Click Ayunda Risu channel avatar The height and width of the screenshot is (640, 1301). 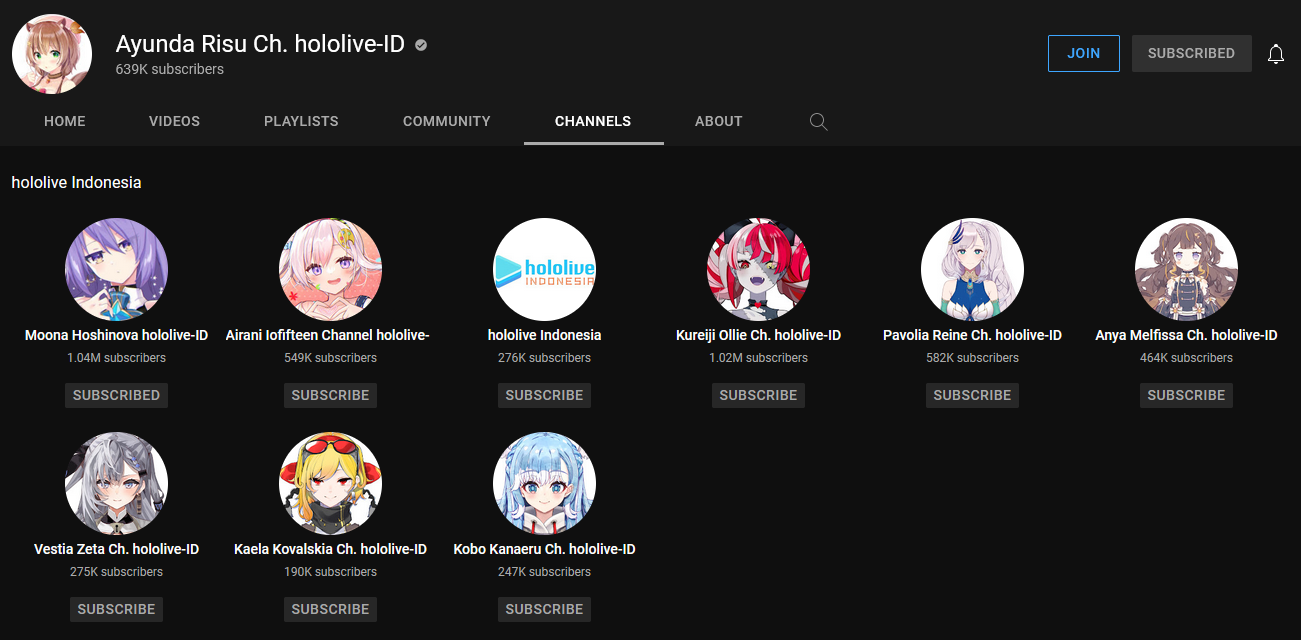click(x=52, y=54)
